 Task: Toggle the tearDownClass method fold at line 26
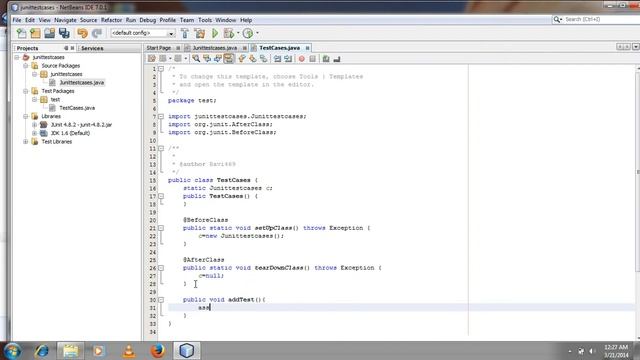(161, 268)
